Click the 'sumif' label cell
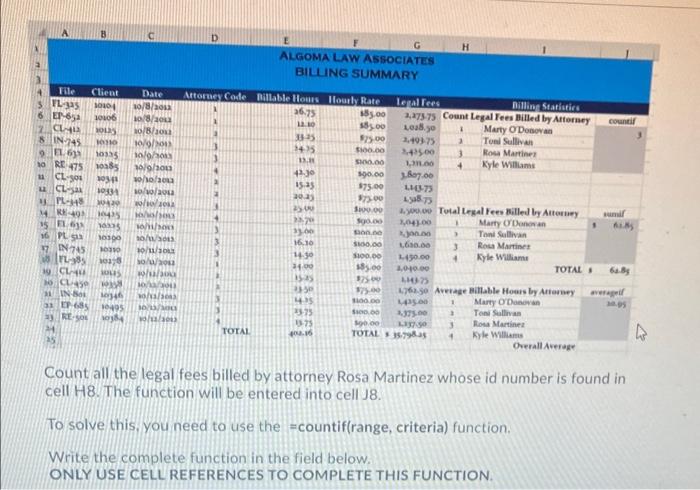Image resolution: width=700 pixels, height=490 pixels. (x=614, y=214)
